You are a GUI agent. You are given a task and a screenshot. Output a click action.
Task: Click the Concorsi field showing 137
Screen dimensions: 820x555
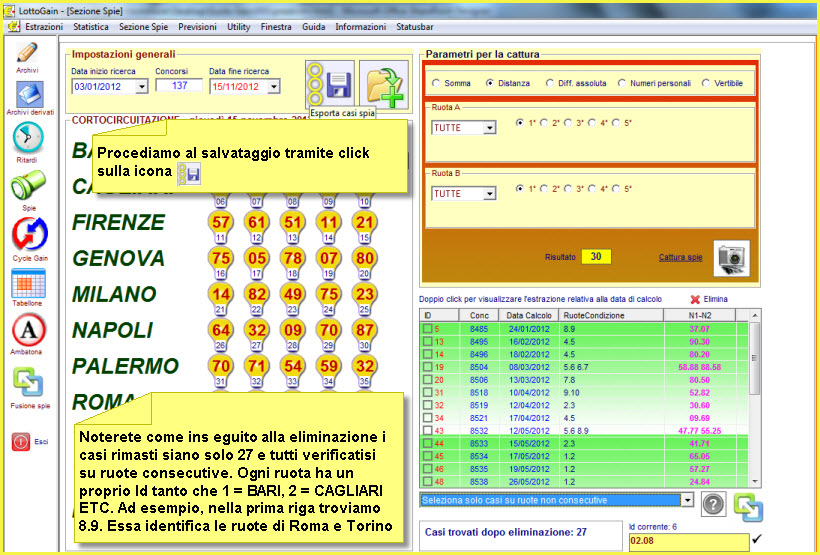(179, 86)
